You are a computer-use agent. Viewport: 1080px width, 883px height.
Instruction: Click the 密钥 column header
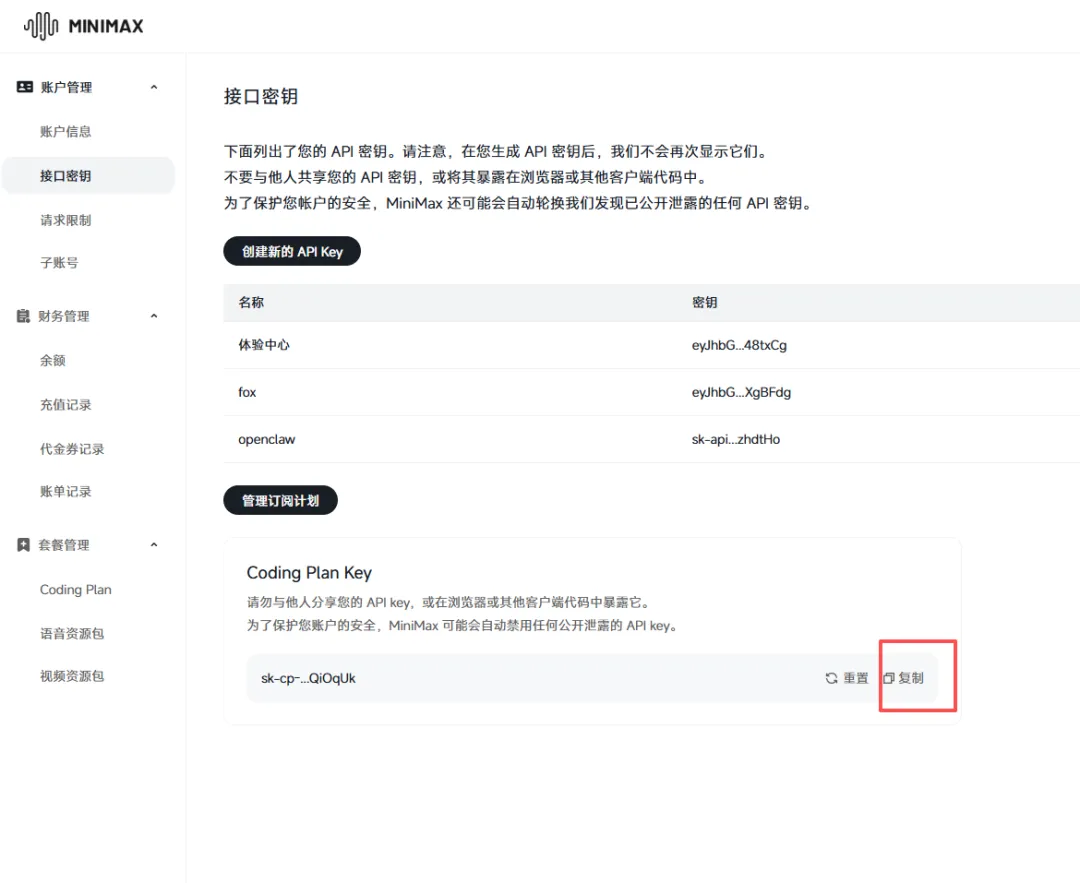705,302
